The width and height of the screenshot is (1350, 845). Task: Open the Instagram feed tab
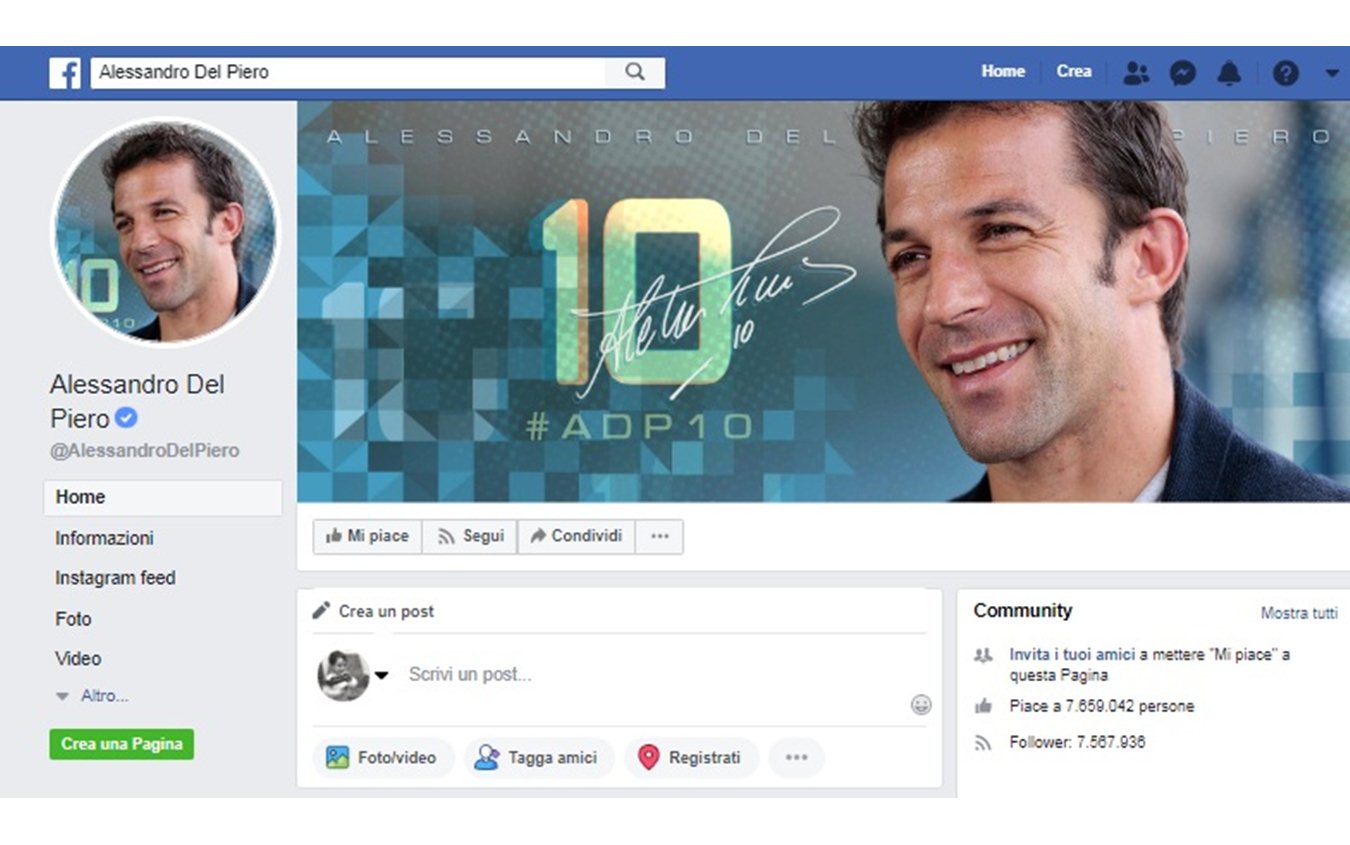pos(115,578)
